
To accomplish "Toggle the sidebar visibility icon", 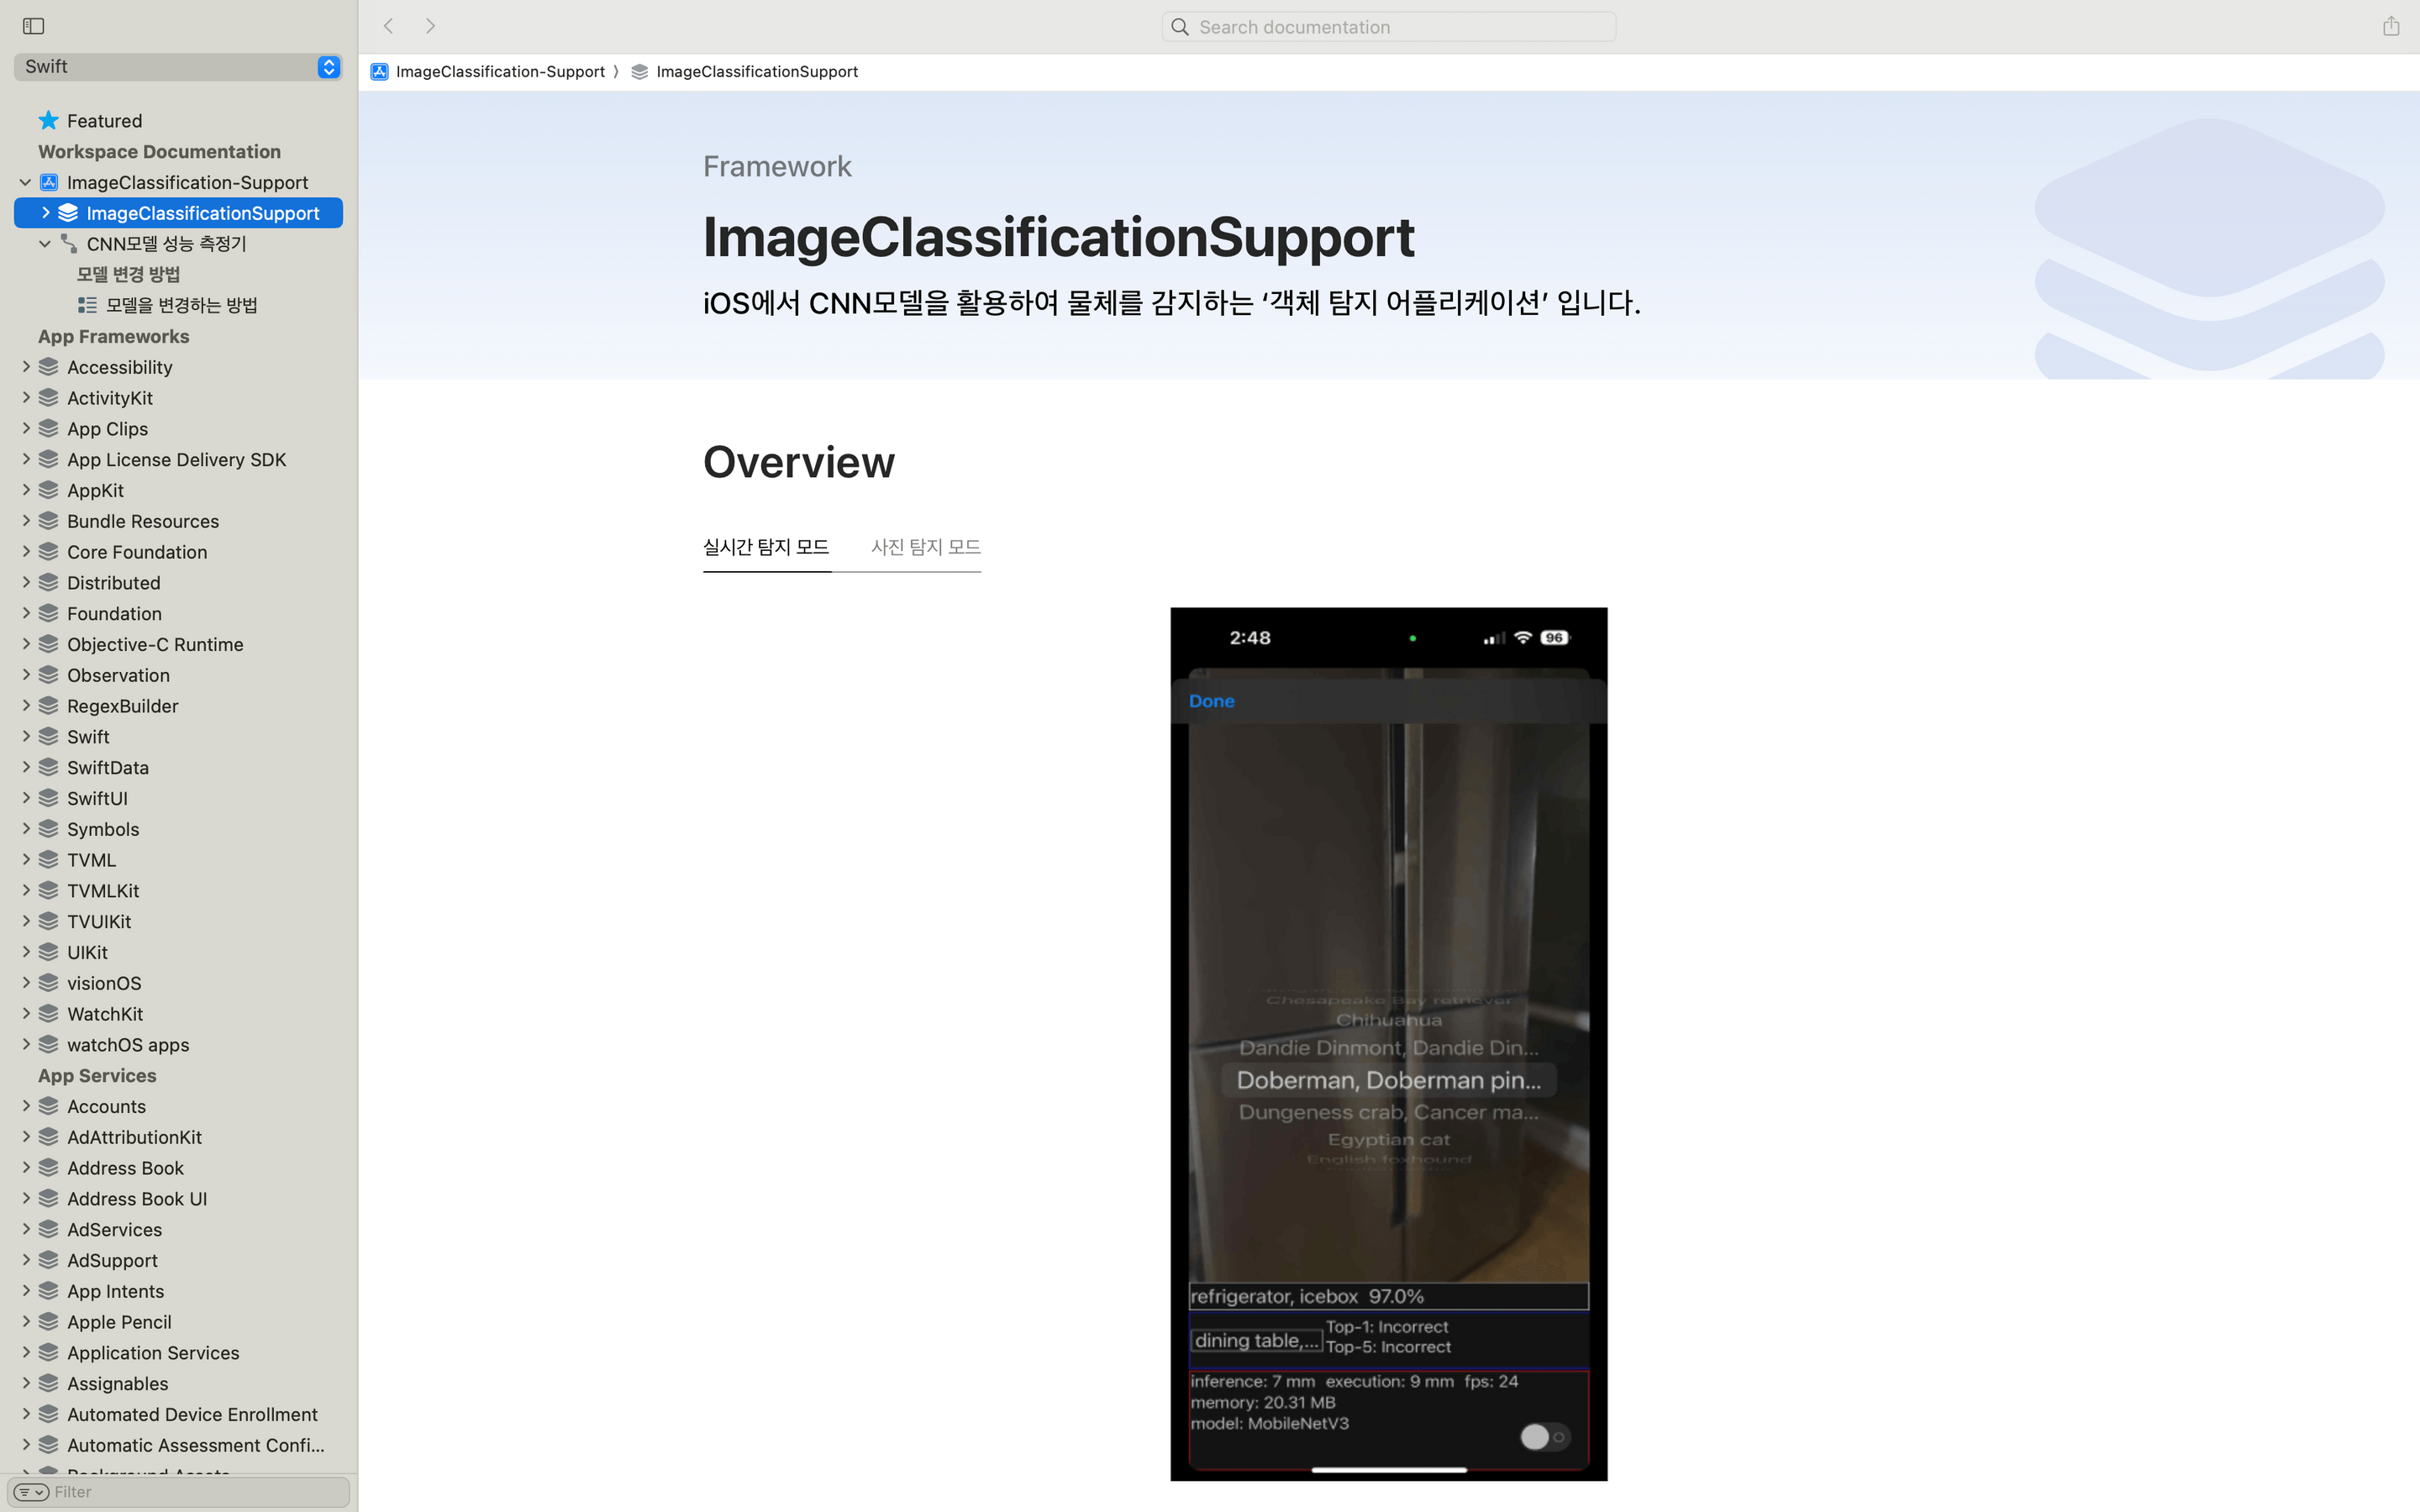I will pos(33,26).
